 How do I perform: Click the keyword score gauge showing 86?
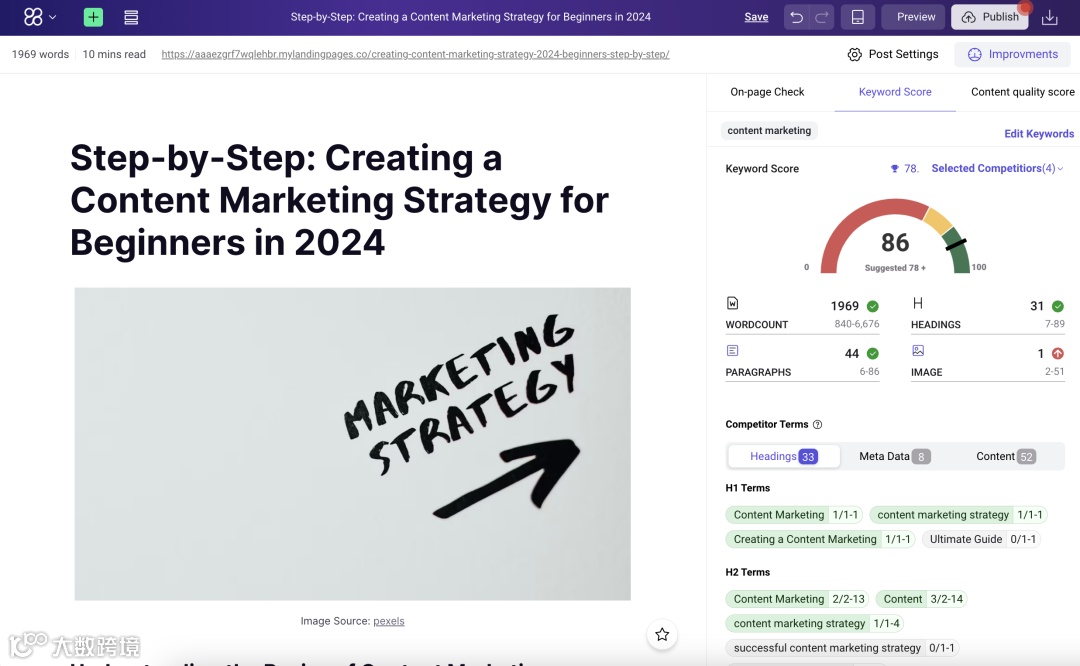(895, 236)
